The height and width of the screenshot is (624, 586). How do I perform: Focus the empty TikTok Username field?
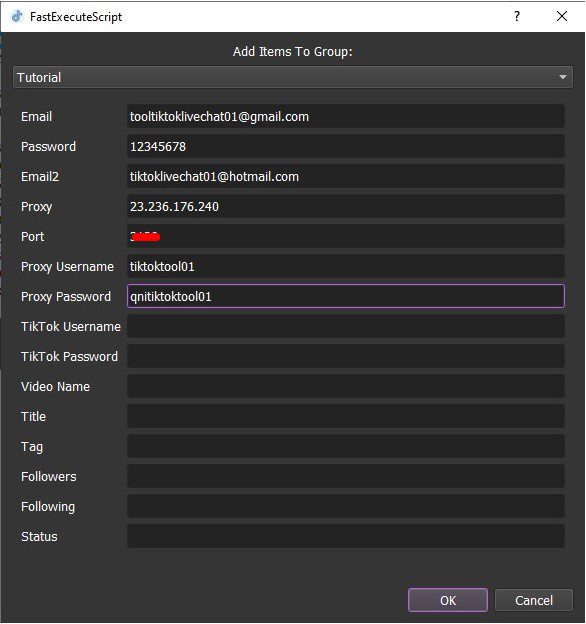[346, 326]
